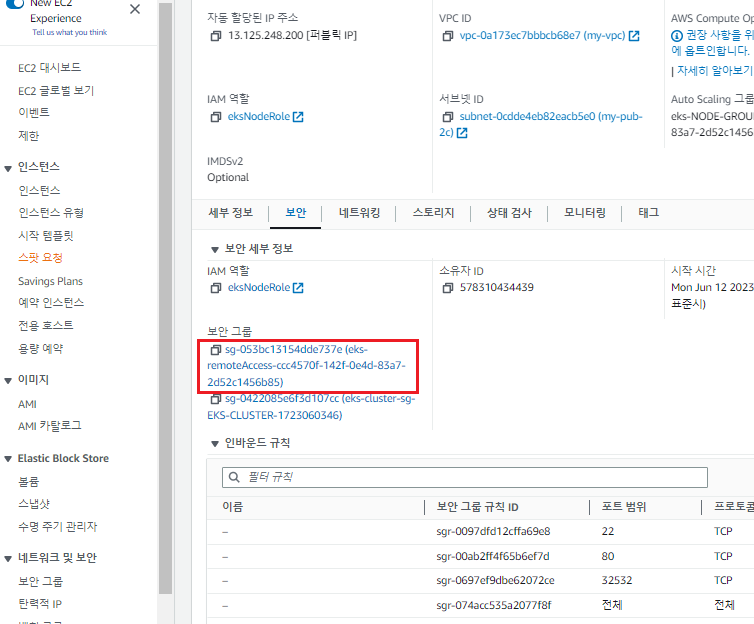754x624 pixels.
Task: Open 인스턴스 유형 in sidebar
Action: click(51, 212)
